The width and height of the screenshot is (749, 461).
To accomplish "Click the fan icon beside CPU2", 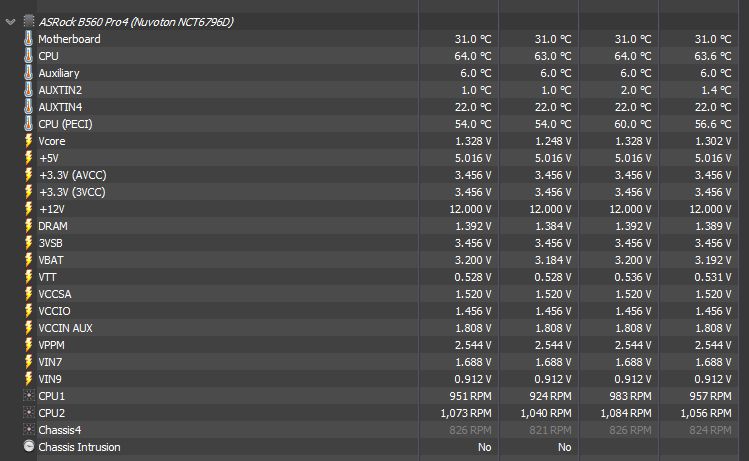I will pyautogui.click(x=29, y=413).
